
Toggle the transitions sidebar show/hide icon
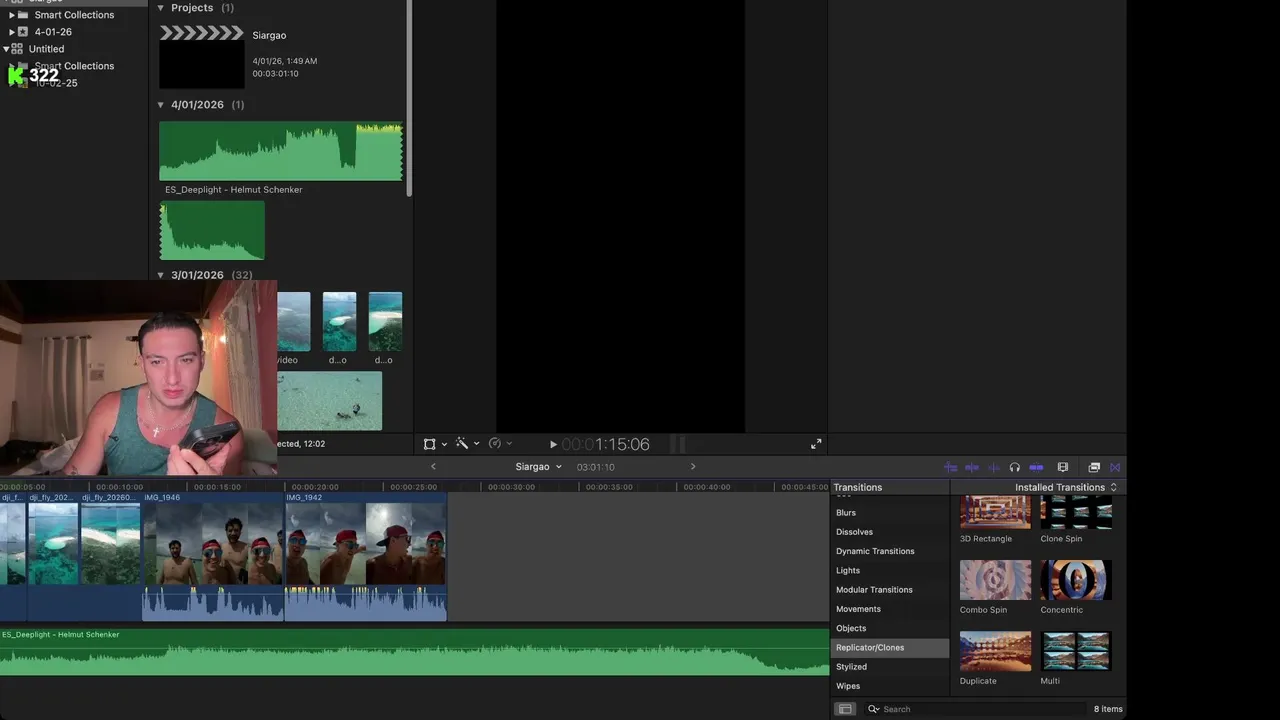[x=845, y=709]
